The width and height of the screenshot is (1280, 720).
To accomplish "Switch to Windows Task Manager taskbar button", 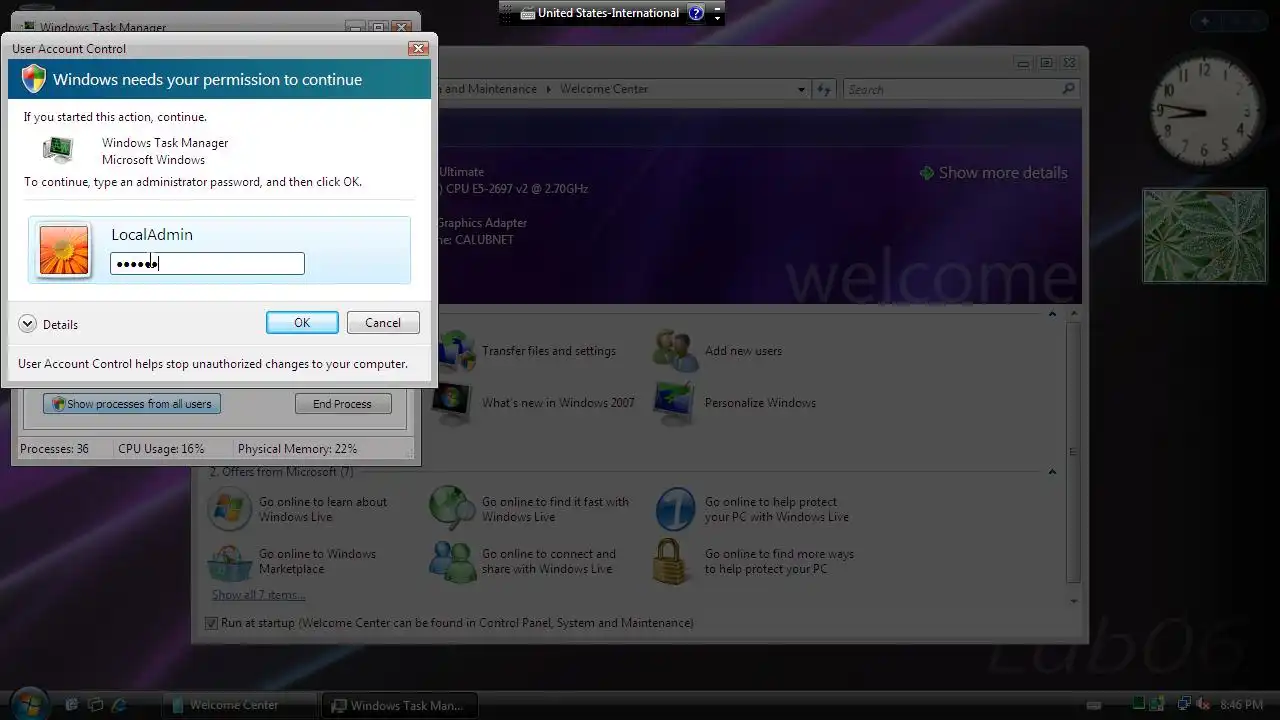I will coord(400,705).
